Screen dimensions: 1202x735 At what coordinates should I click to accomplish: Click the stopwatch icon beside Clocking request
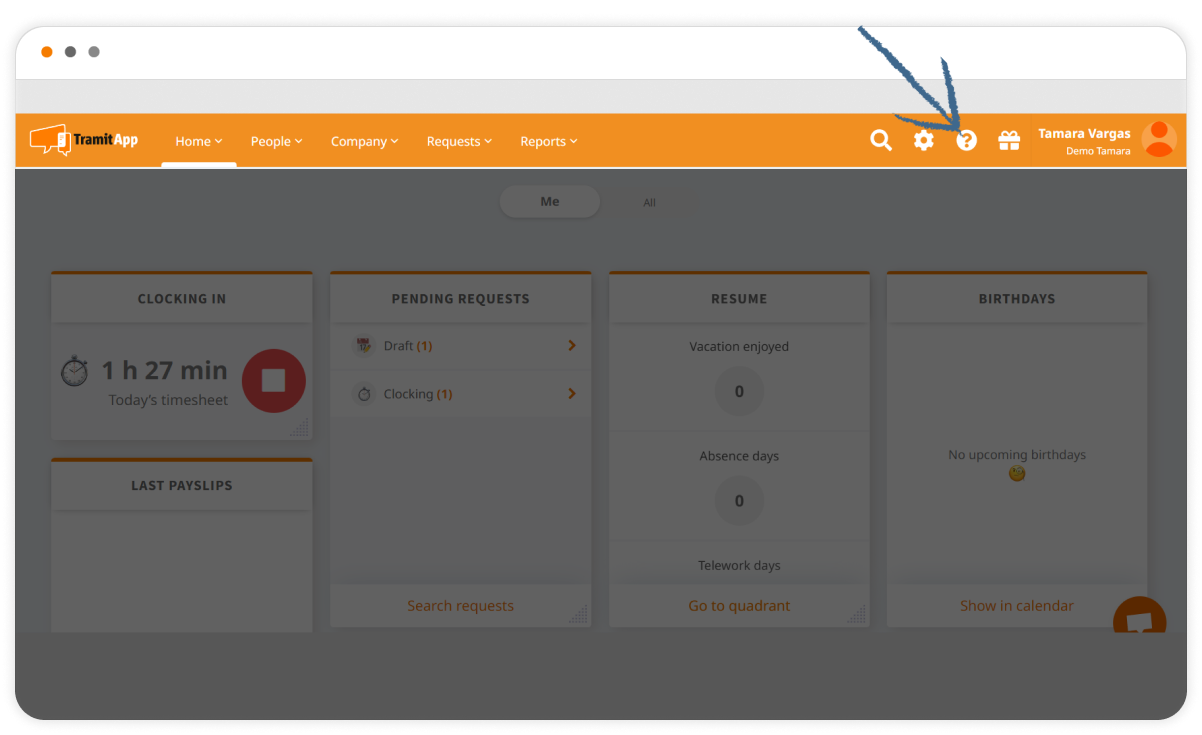pos(364,394)
